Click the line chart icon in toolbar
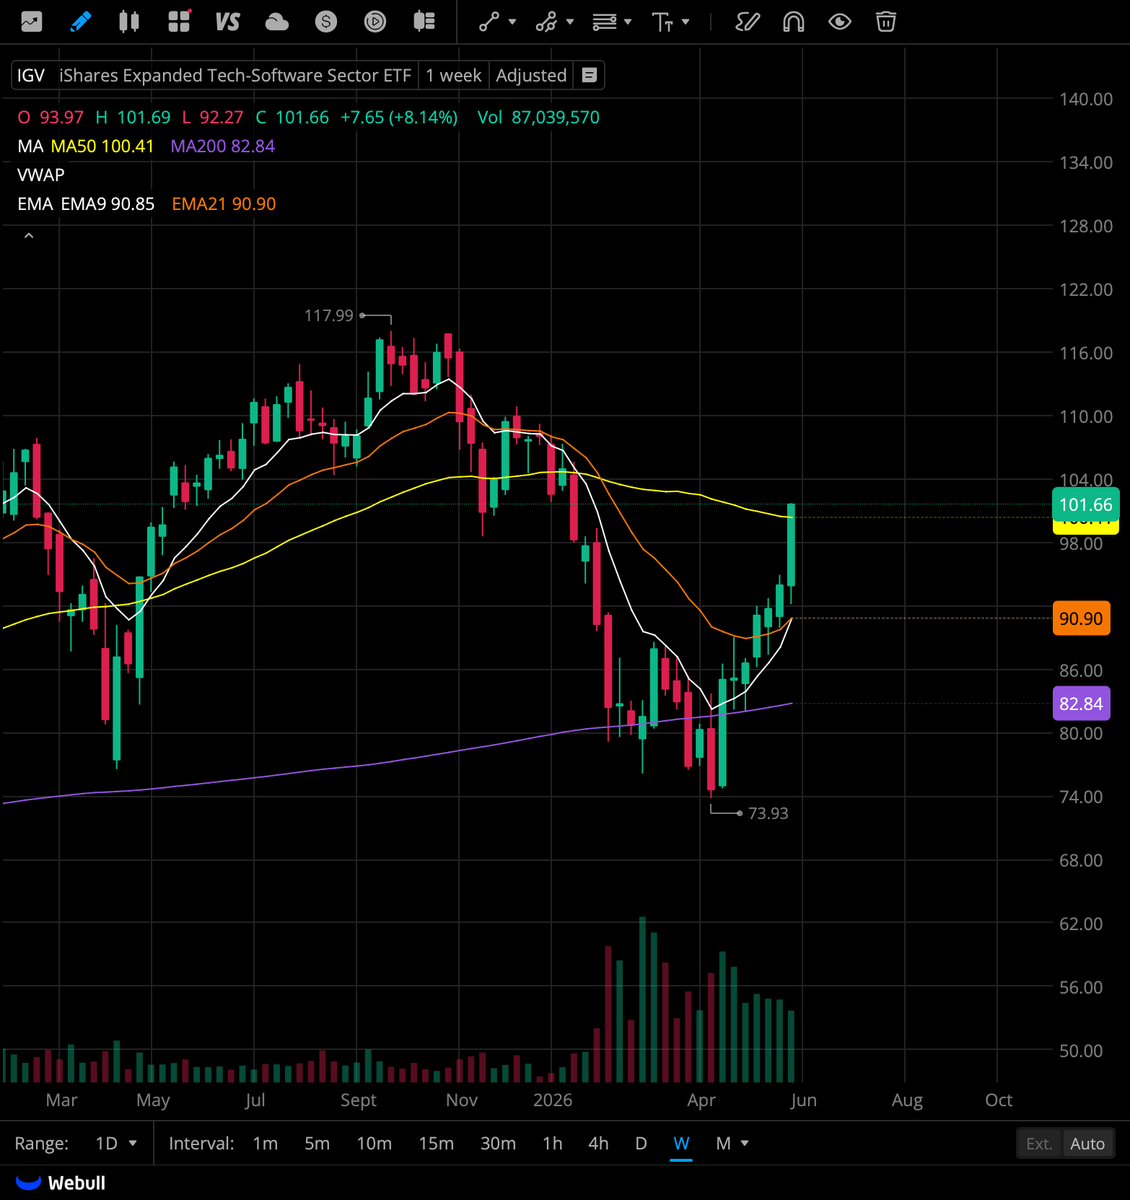This screenshot has height=1200, width=1130. coord(32,21)
